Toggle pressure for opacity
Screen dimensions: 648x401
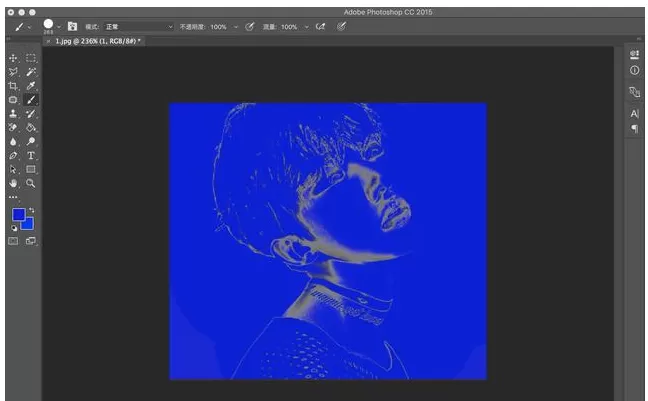tap(249, 27)
